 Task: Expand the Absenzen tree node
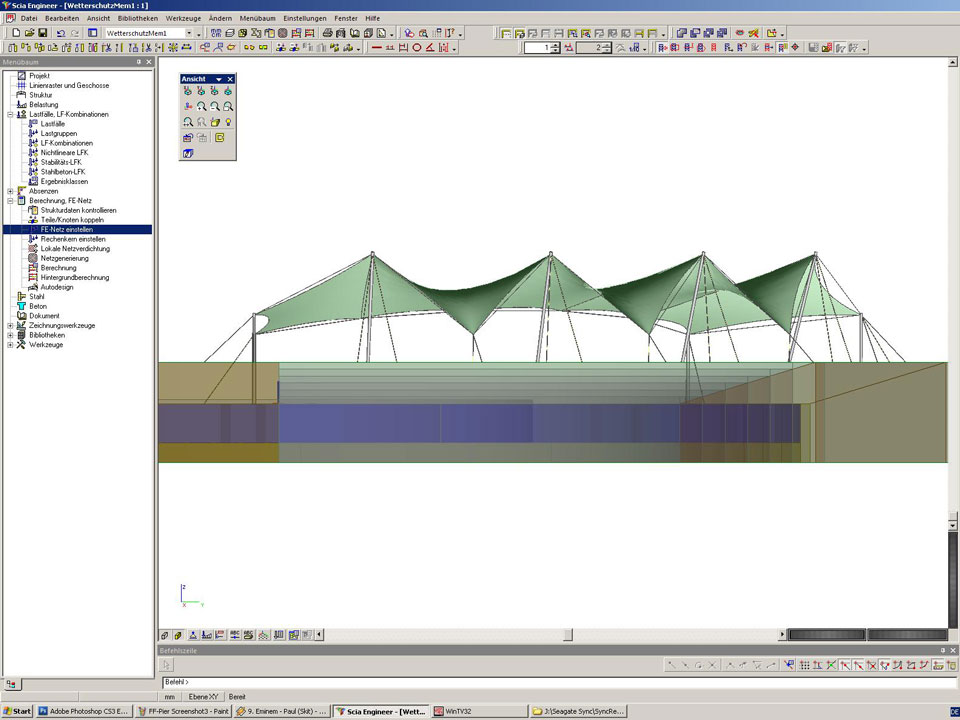[10, 191]
